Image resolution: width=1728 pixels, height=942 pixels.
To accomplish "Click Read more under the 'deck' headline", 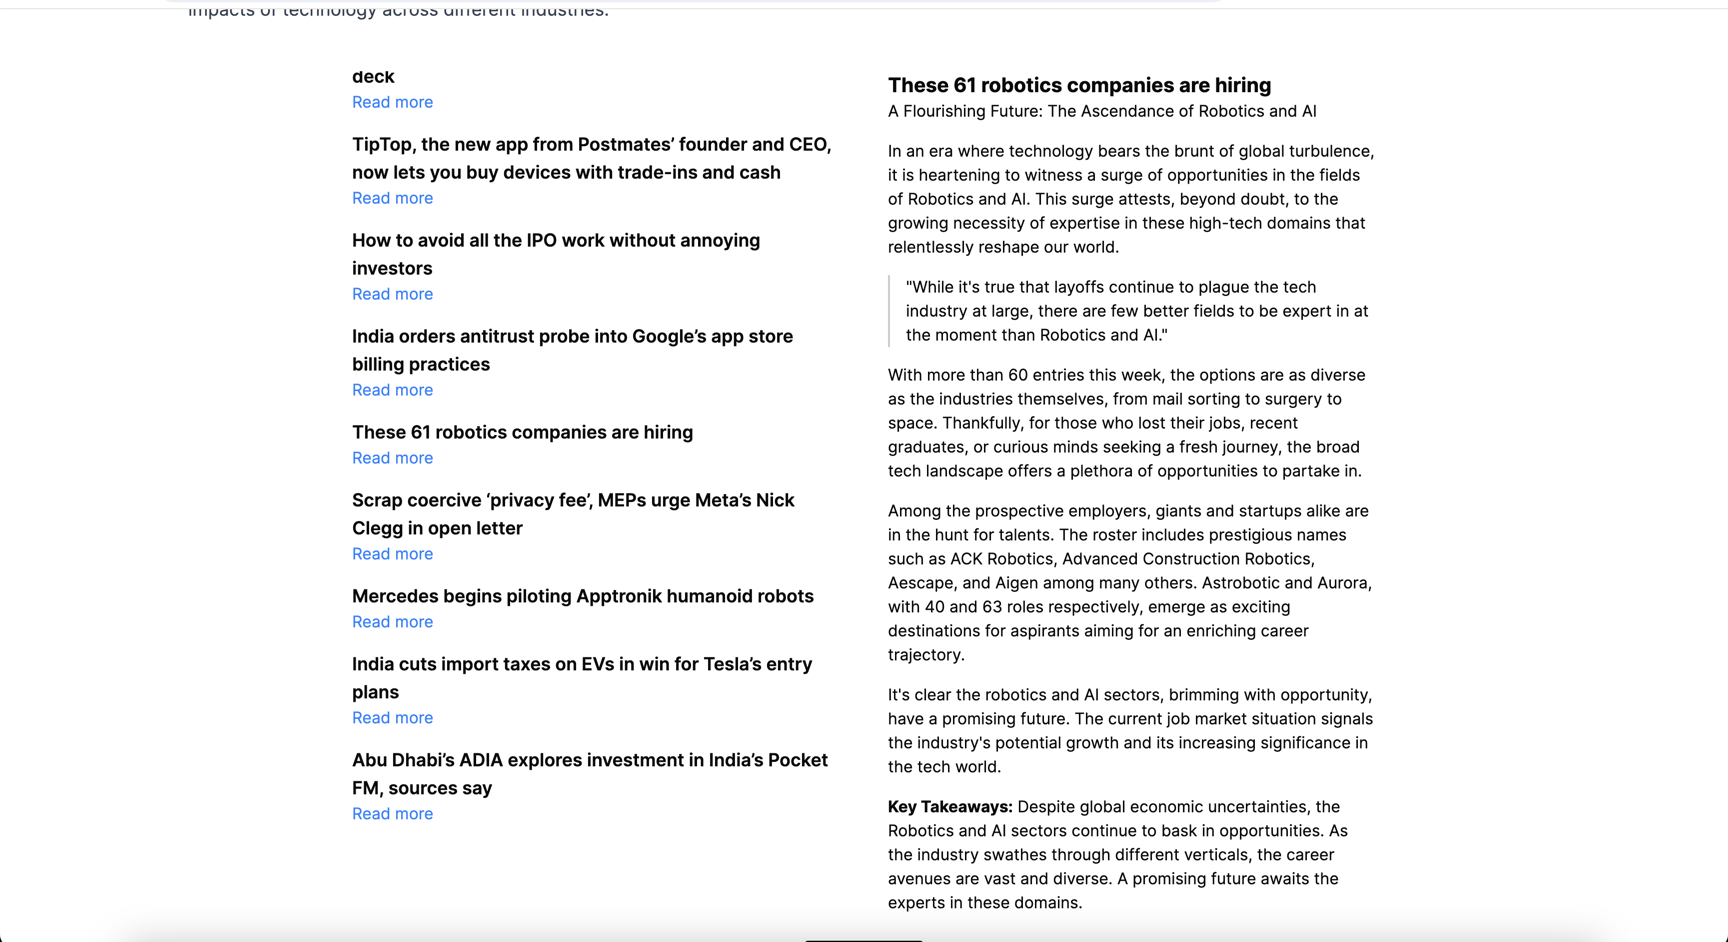I will (x=392, y=102).
